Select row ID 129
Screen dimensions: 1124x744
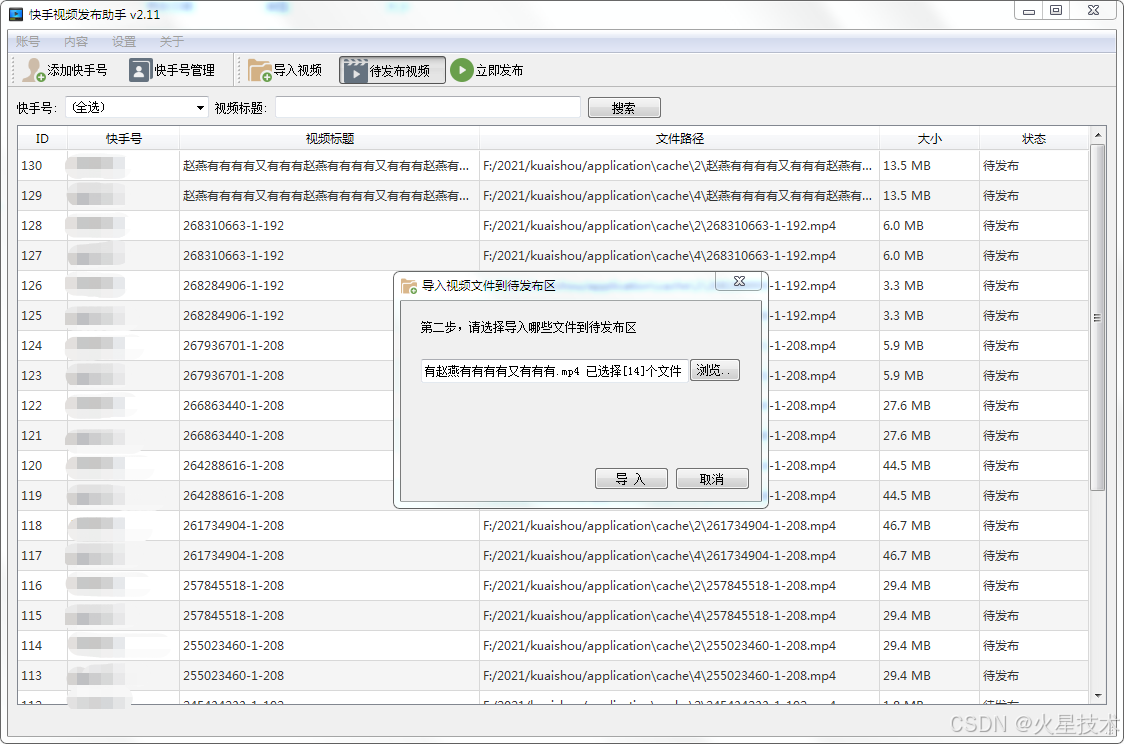click(x=553, y=196)
